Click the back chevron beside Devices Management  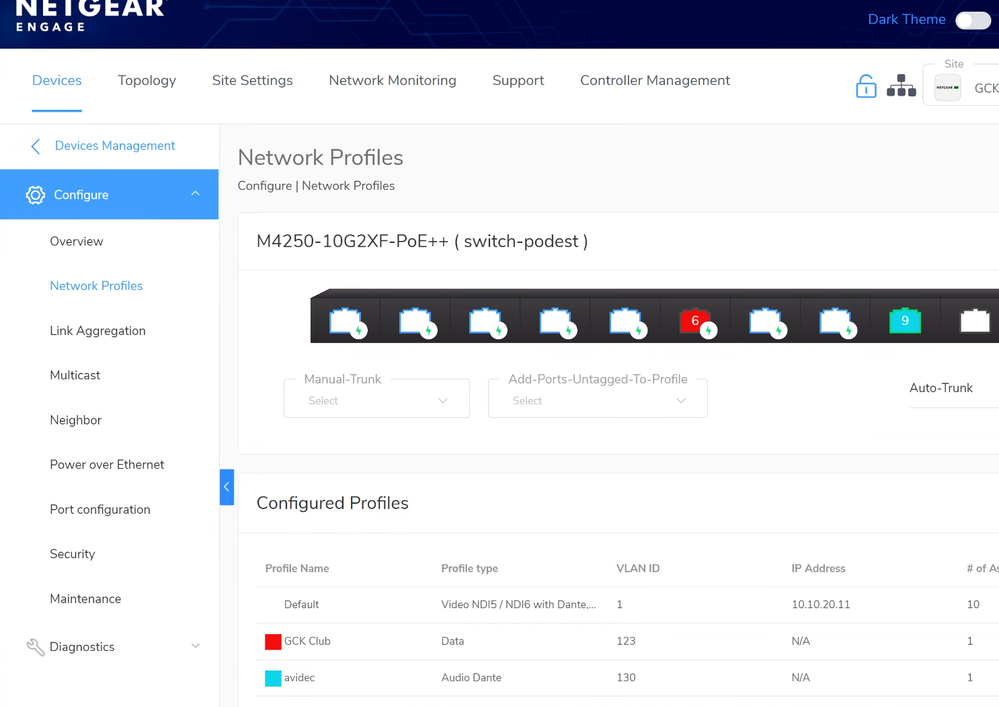pos(36,146)
